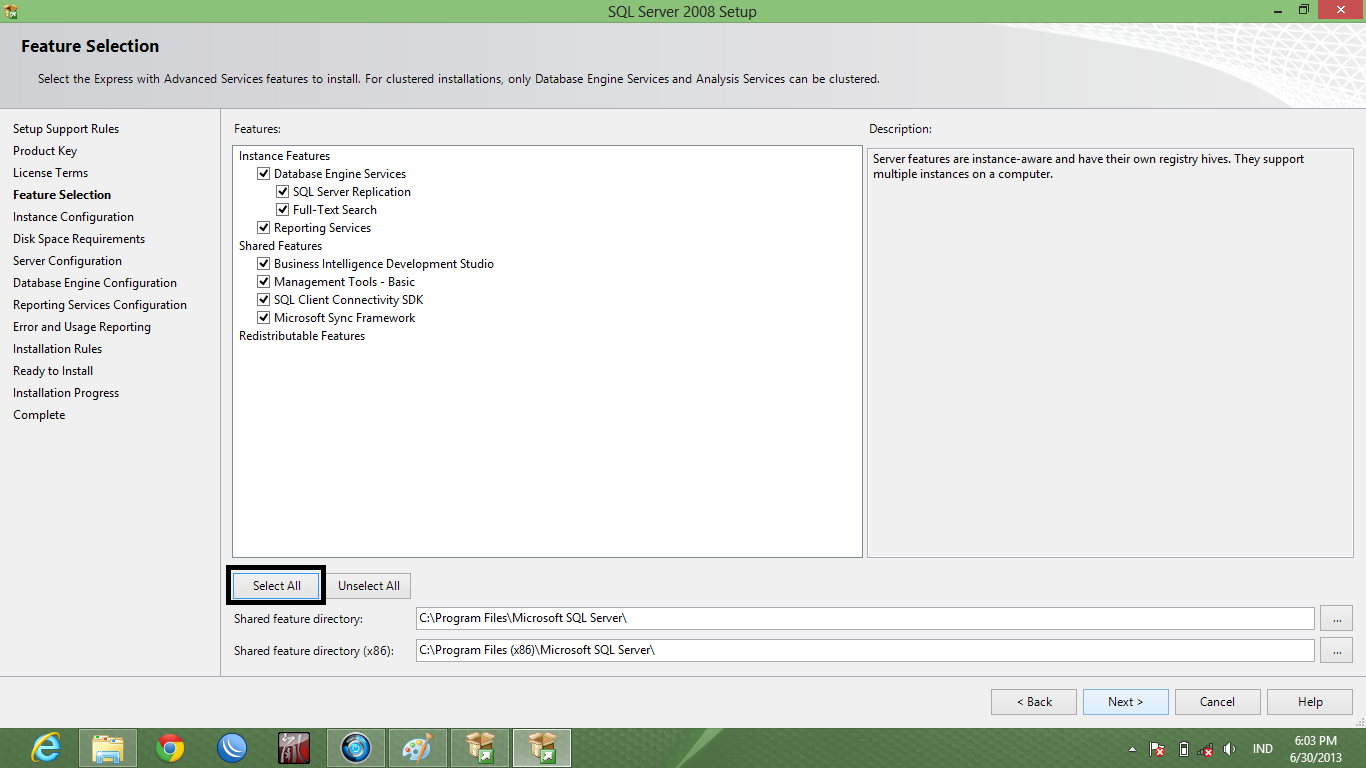Open the network connection tray icon

pyautogui.click(x=1206, y=749)
